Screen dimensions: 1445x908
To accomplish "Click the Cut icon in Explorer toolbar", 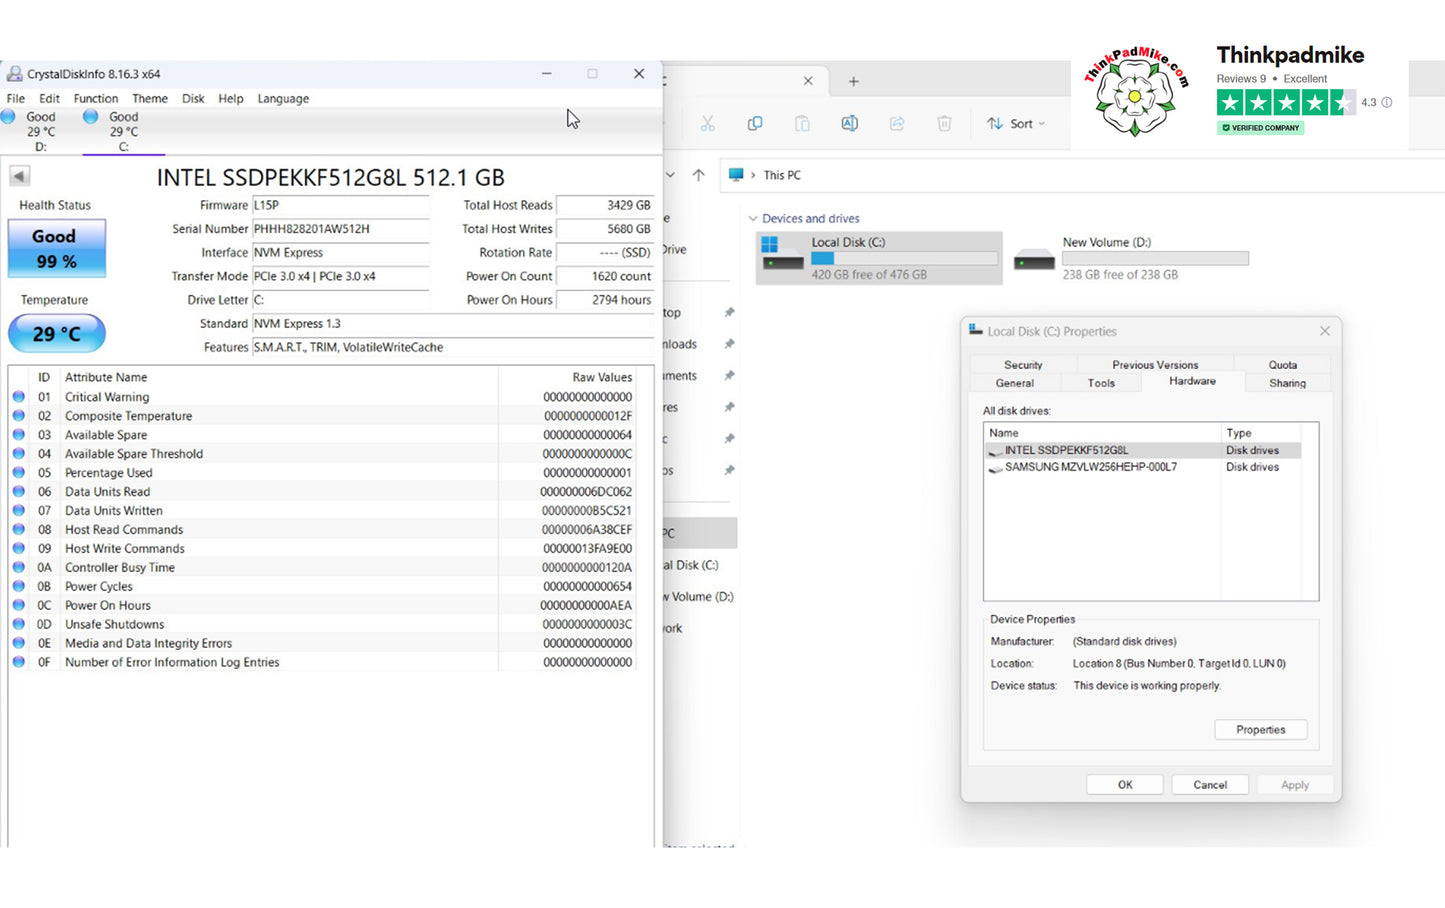I will pos(707,123).
